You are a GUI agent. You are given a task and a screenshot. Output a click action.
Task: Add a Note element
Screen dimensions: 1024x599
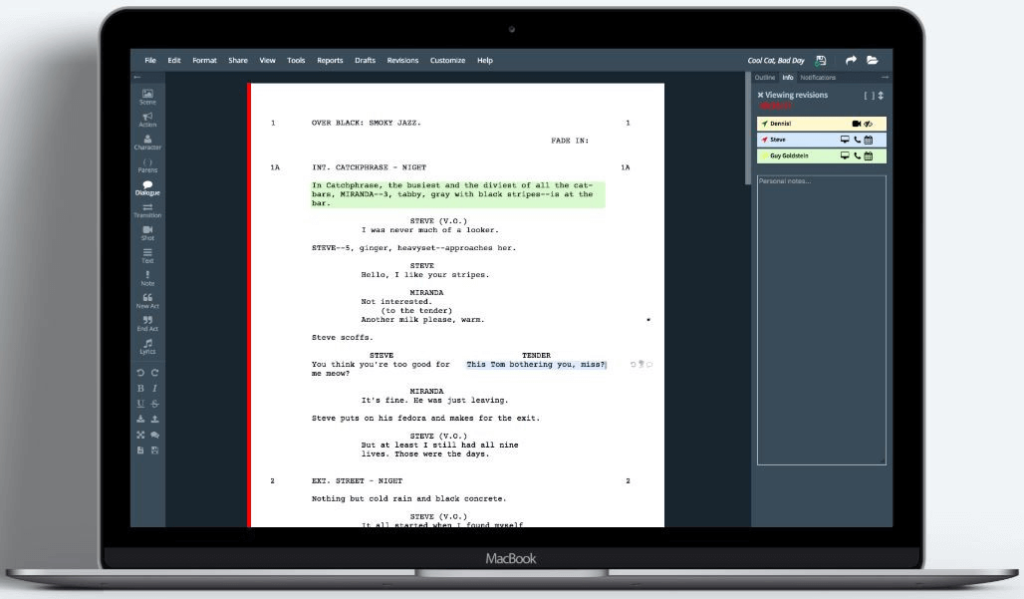click(x=147, y=278)
